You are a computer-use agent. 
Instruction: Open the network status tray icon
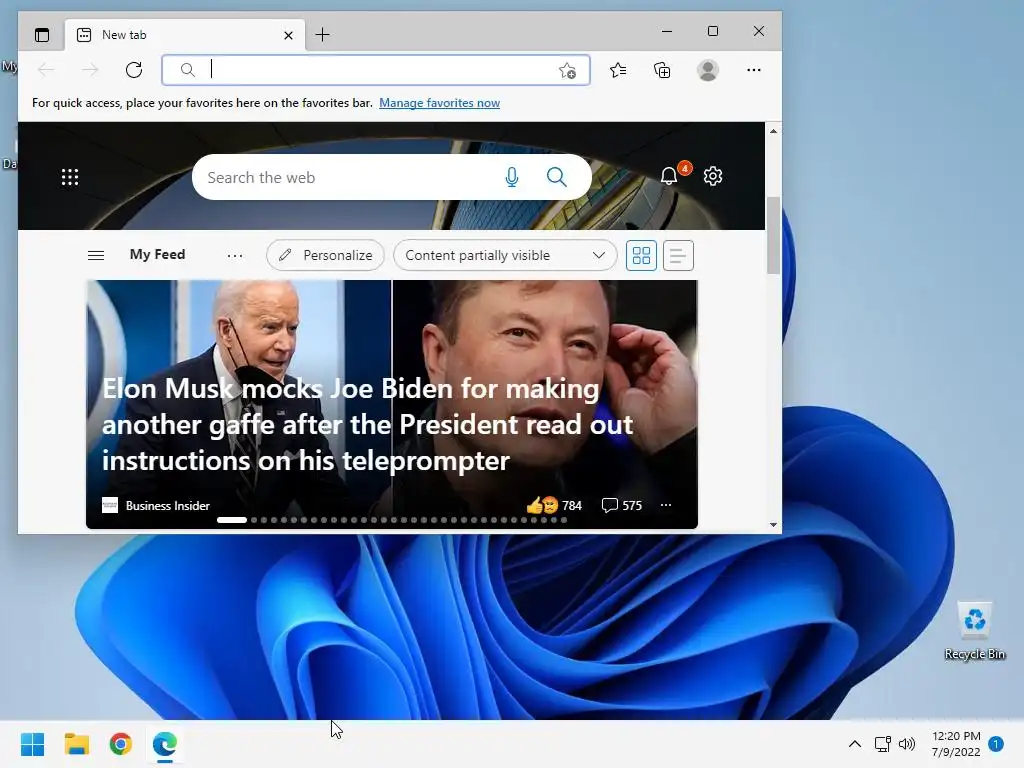click(883, 744)
